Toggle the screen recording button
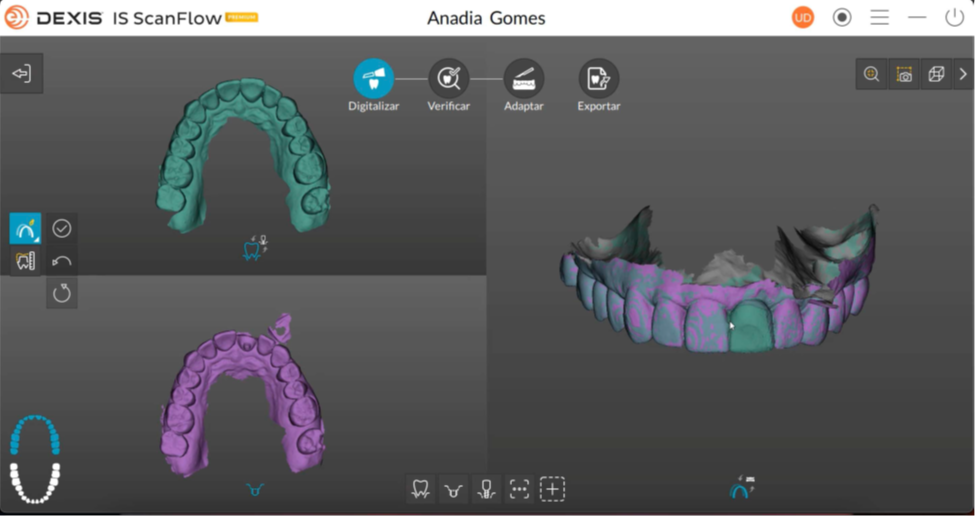The height and width of the screenshot is (516, 975). [842, 18]
